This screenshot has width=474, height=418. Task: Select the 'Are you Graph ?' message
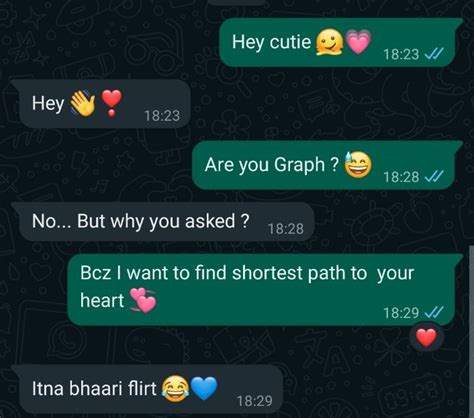[327, 165]
